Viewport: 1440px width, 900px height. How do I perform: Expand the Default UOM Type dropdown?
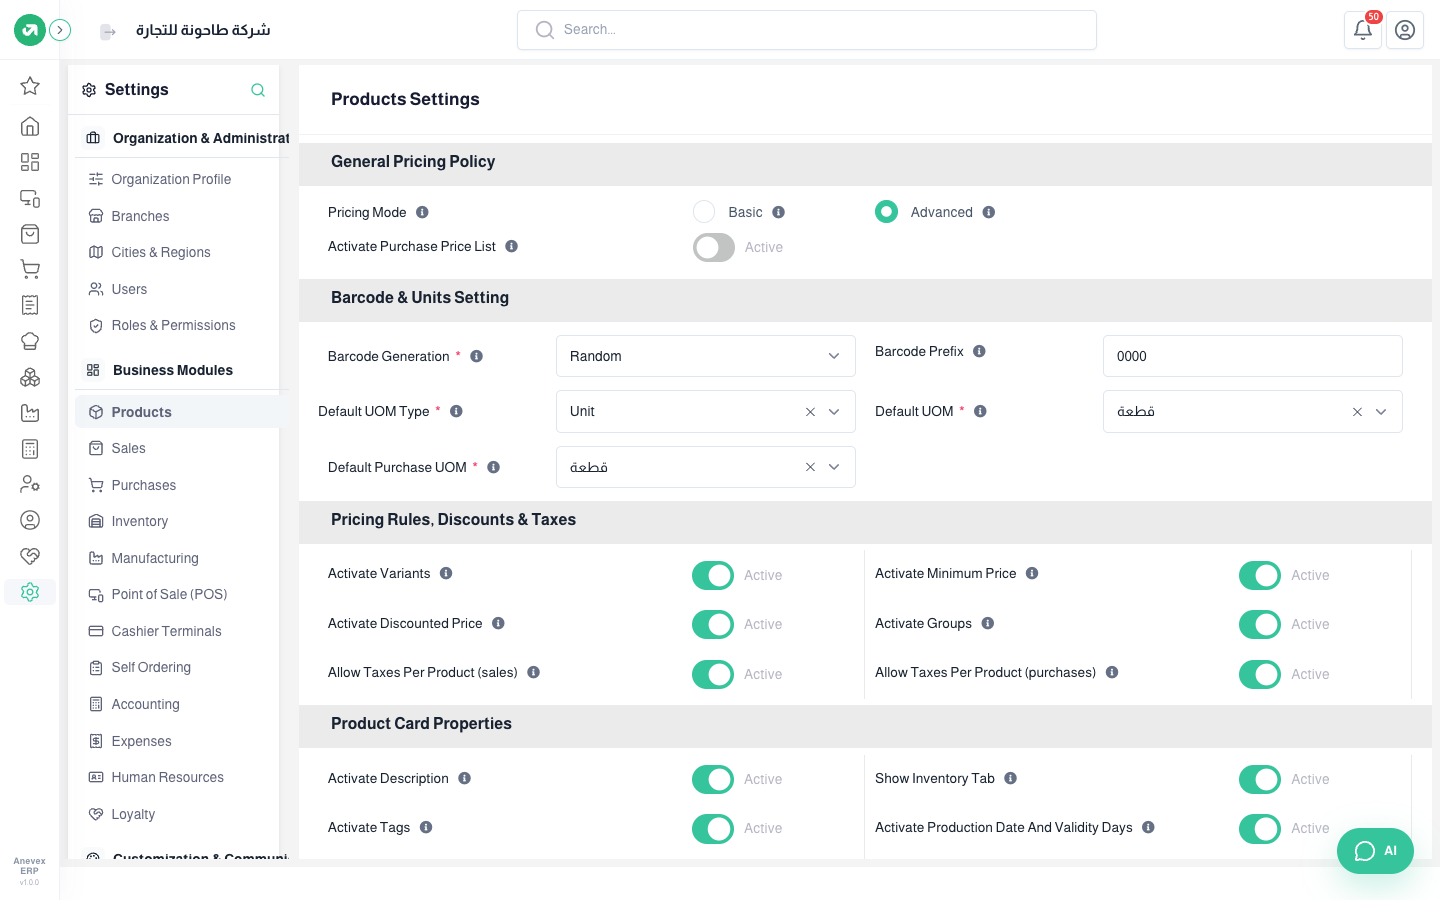(834, 412)
